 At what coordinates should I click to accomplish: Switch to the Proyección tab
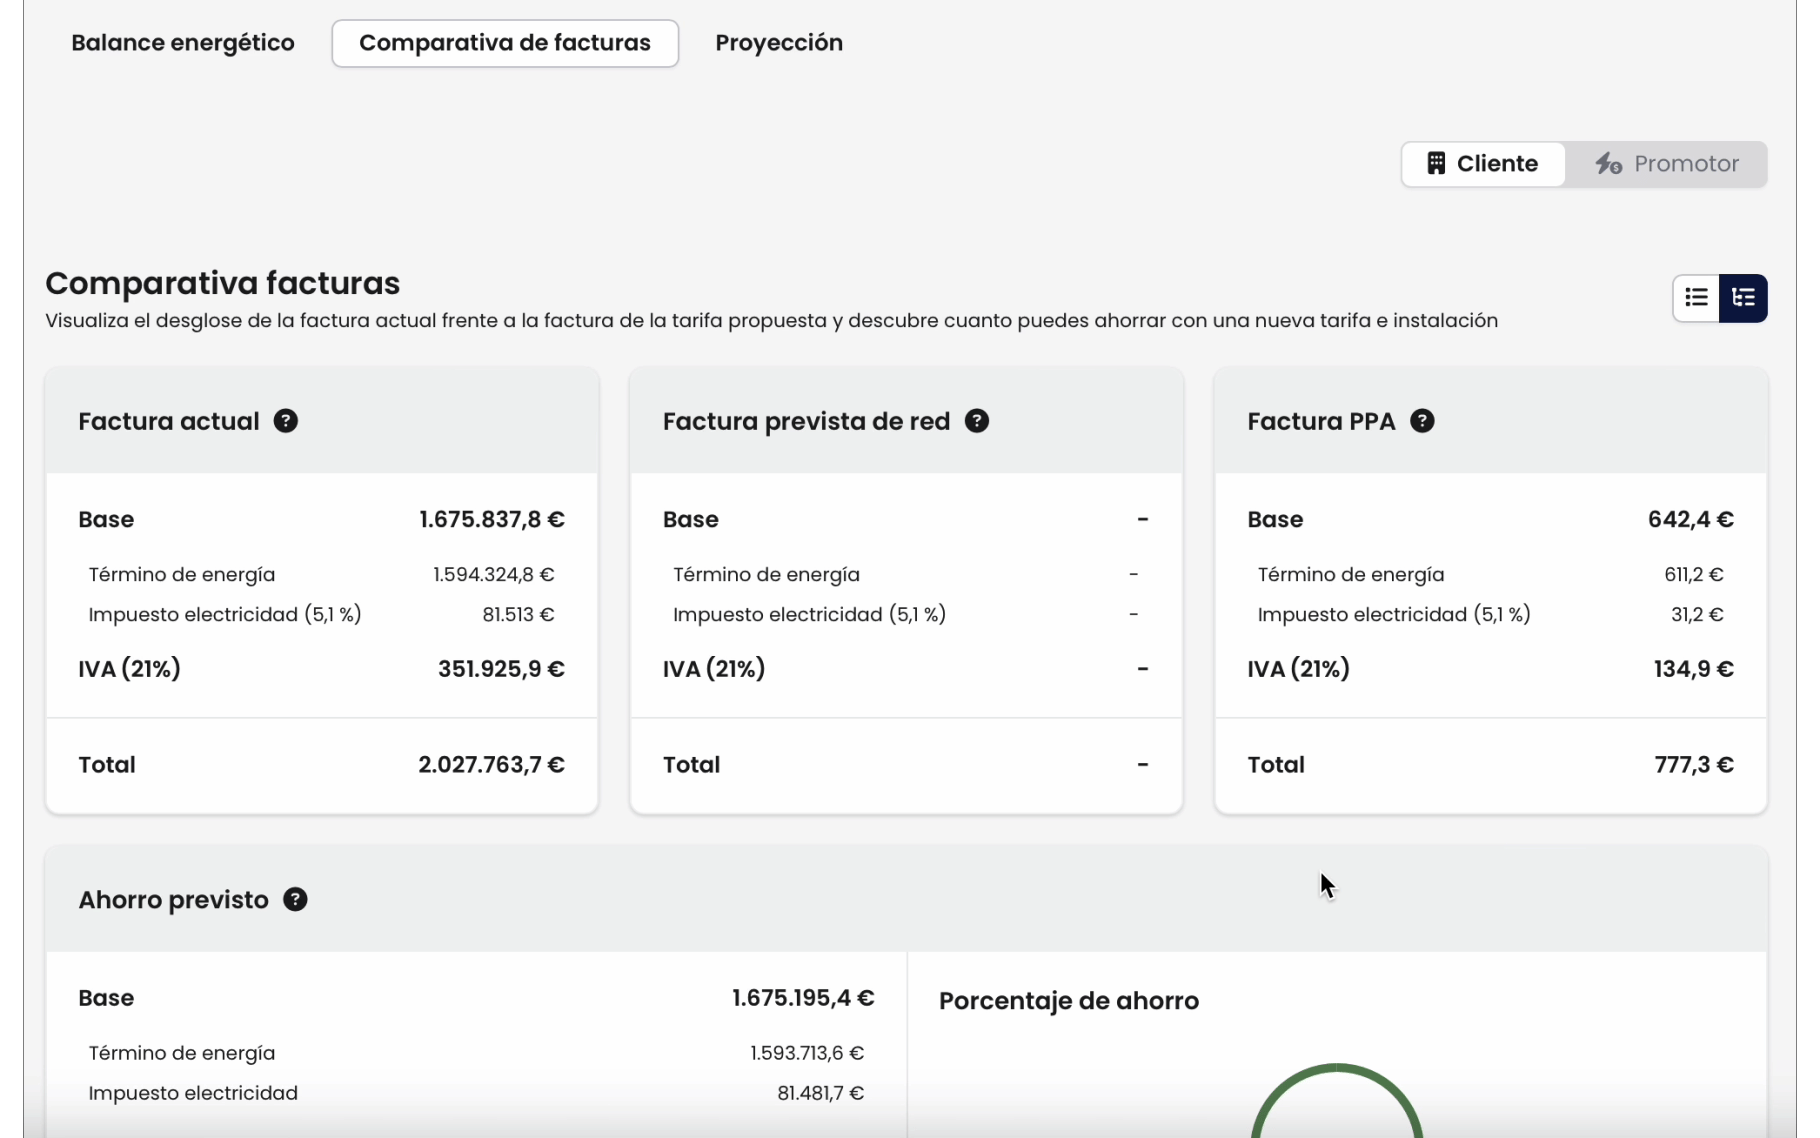779,43
